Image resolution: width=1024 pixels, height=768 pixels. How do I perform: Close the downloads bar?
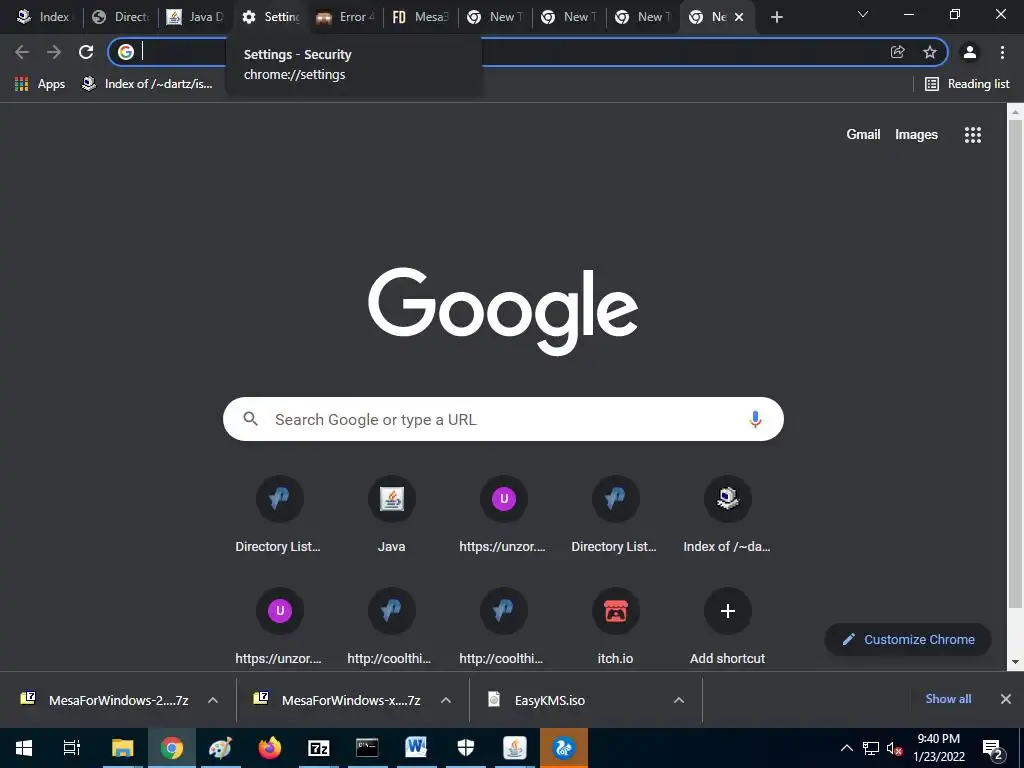[x=1006, y=699]
